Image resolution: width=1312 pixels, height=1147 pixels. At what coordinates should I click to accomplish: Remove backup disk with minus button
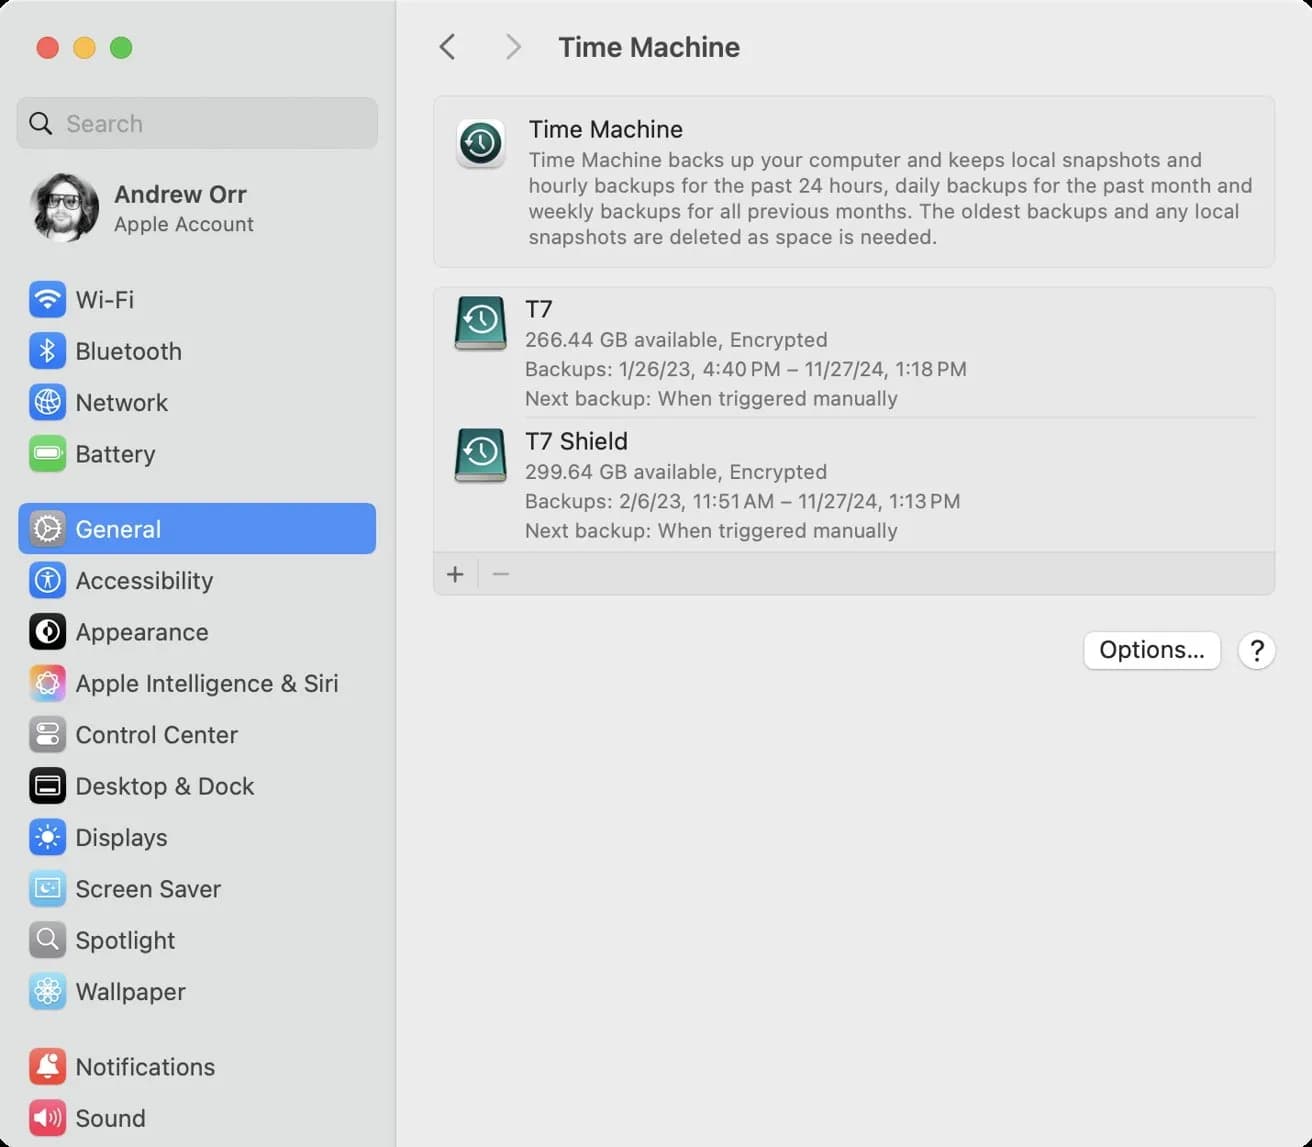pos(501,574)
